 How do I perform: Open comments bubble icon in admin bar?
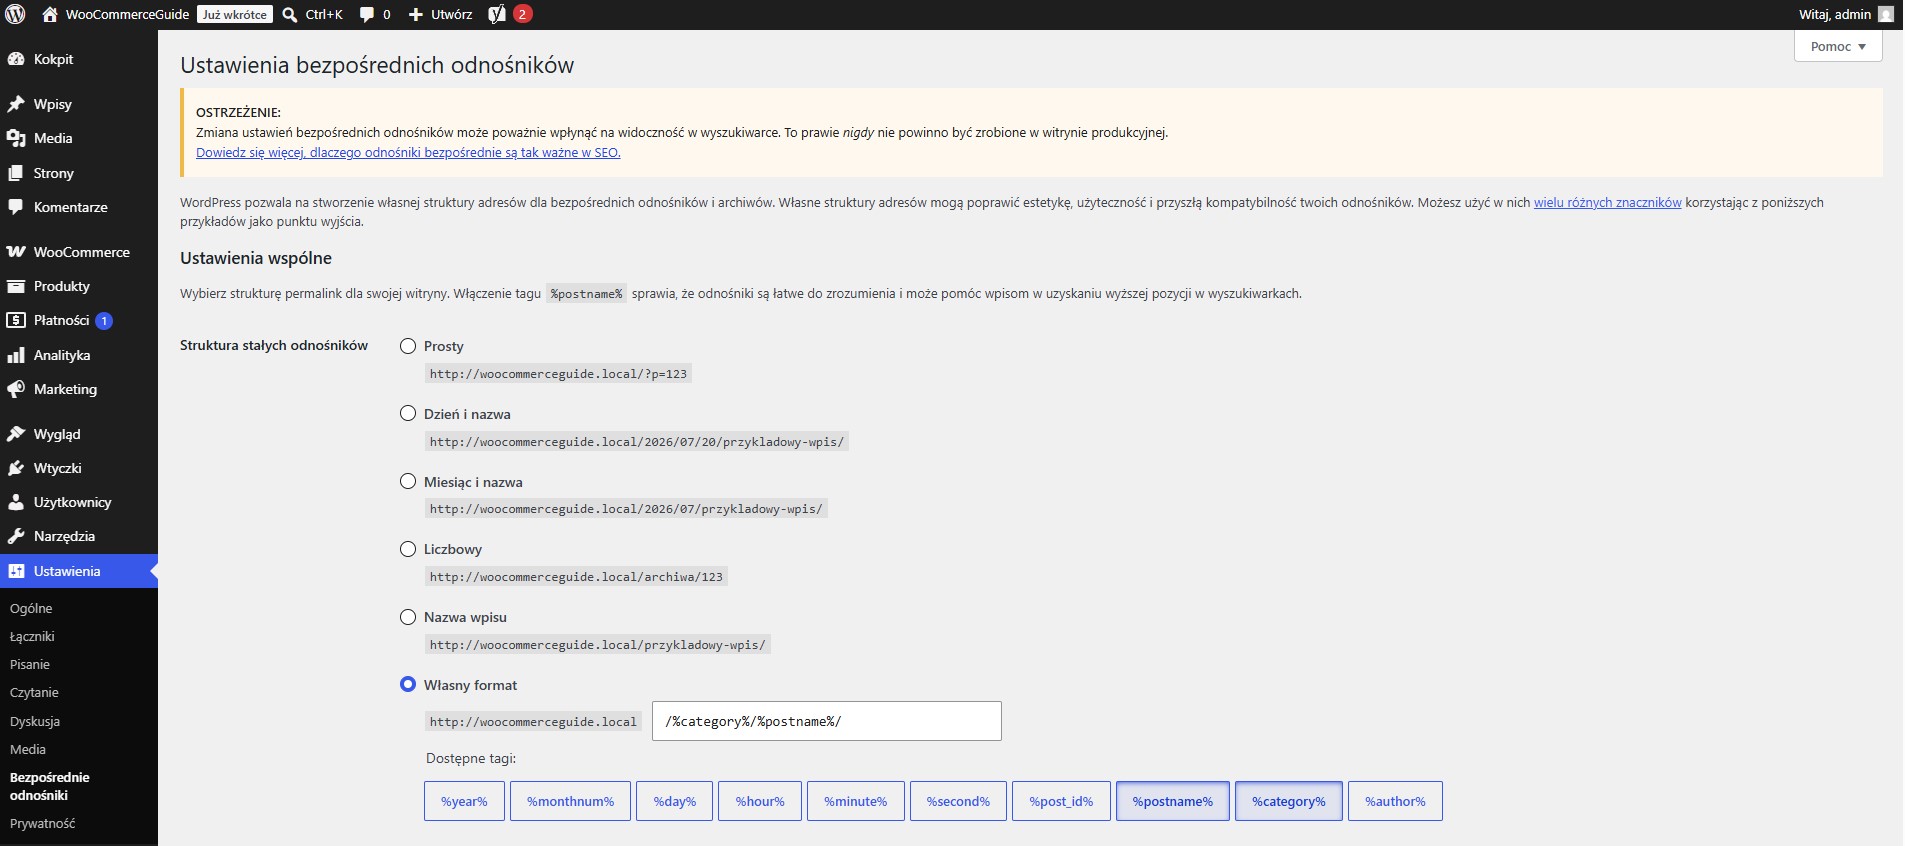(x=367, y=14)
